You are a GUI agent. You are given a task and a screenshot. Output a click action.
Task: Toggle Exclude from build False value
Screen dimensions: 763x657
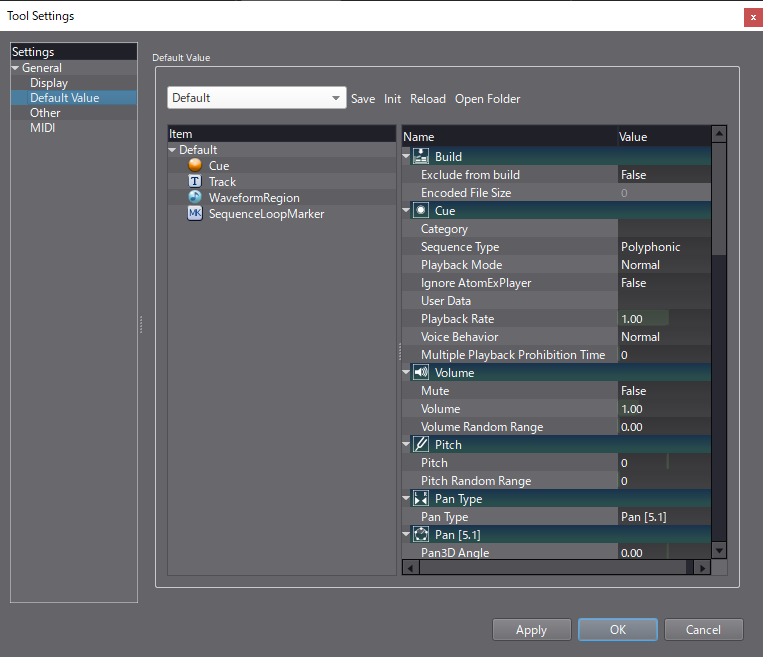[x=664, y=175]
